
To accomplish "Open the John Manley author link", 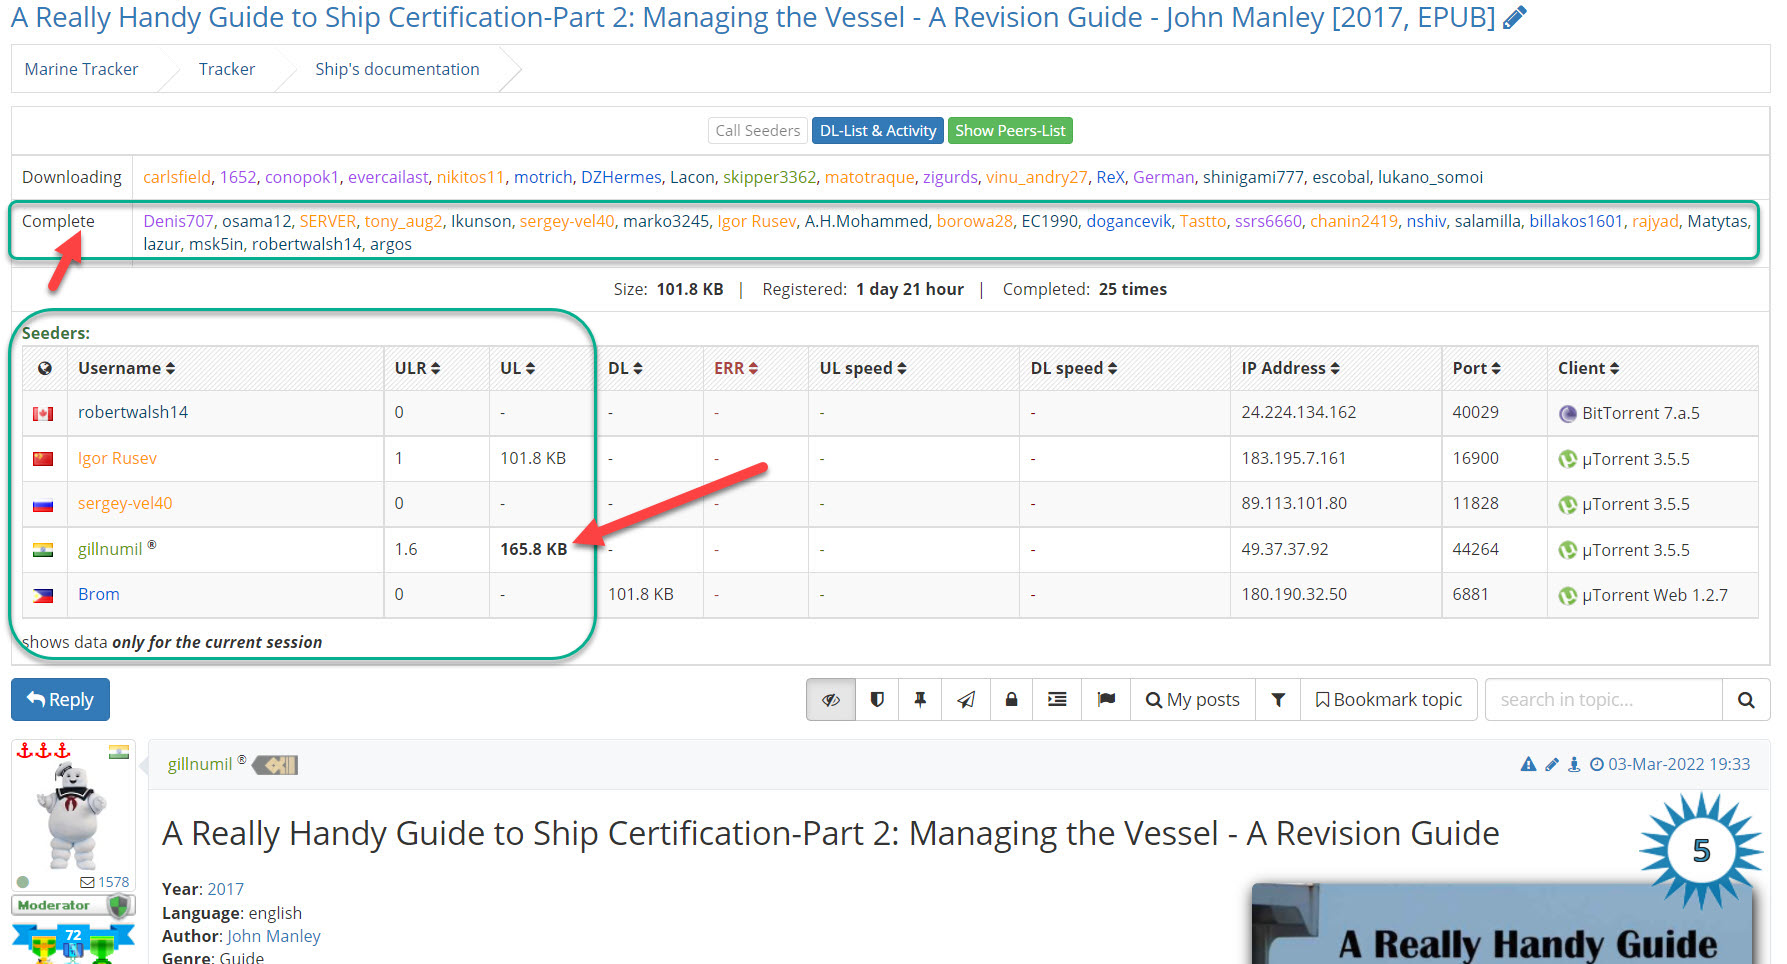I will 273,936.
